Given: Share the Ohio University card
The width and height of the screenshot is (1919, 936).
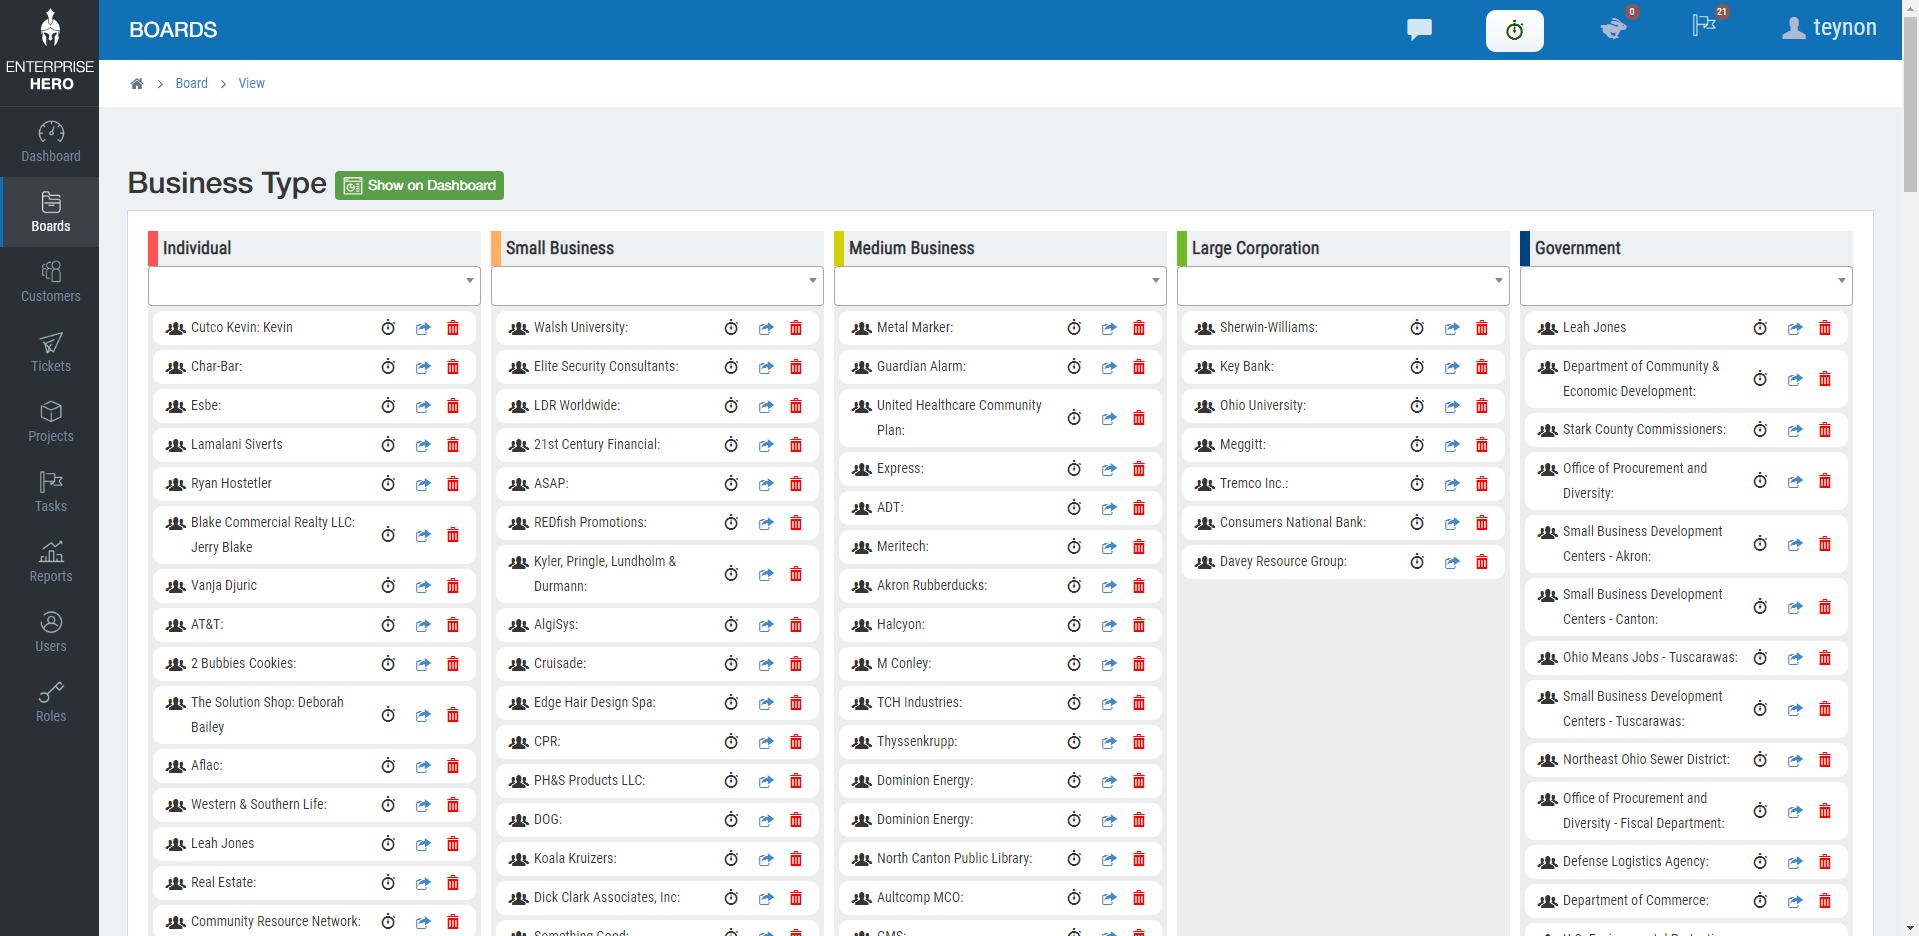Looking at the screenshot, I should 1452,406.
